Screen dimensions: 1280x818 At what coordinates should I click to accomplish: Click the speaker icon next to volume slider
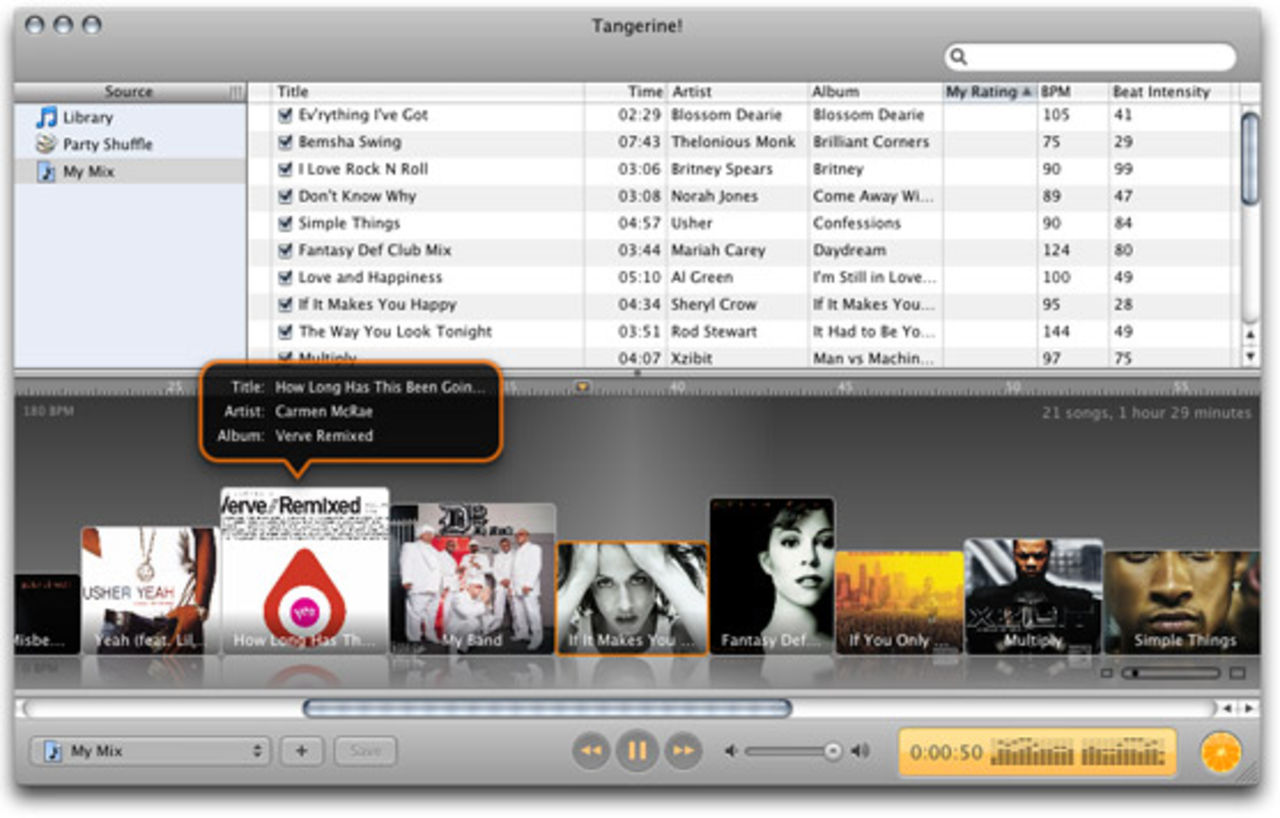pyautogui.click(x=860, y=750)
